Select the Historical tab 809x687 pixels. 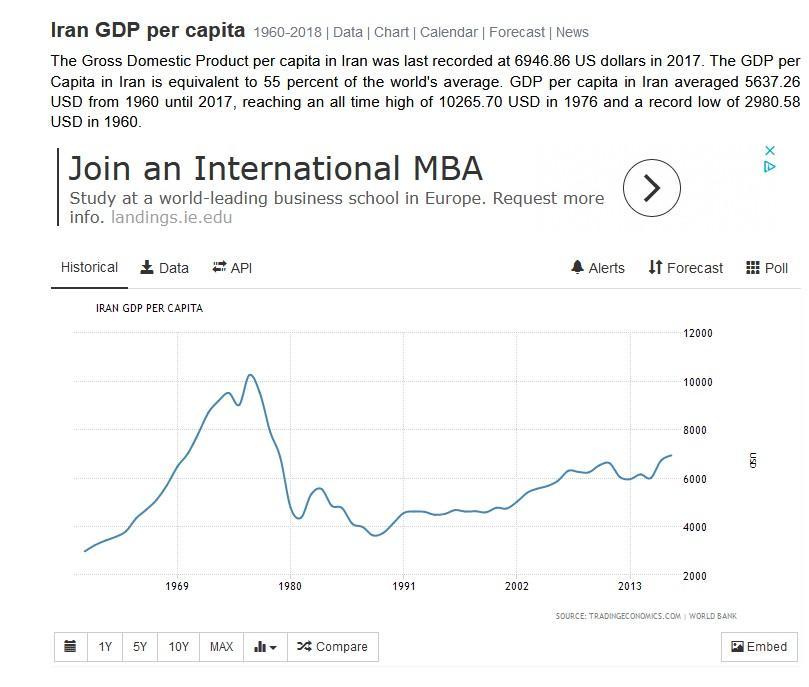pos(89,267)
